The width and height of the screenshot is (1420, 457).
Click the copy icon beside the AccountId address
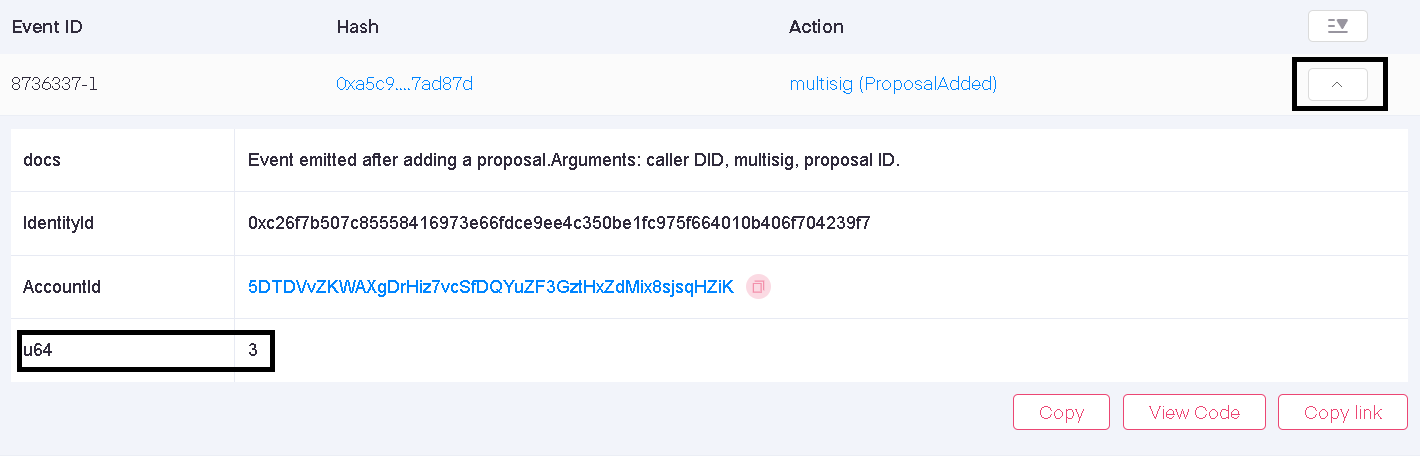pyautogui.click(x=759, y=287)
